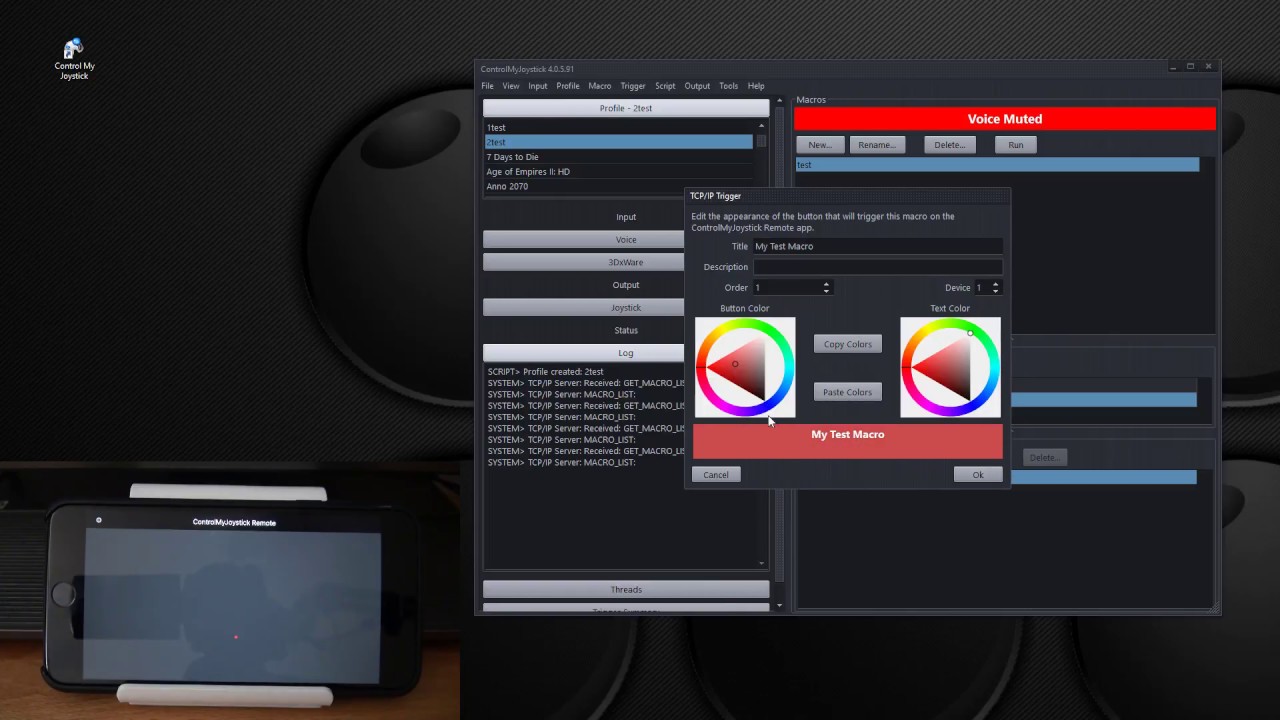This screenshot has width=1280, height=720.
Task: Decrease the Device value with down arrow
Action: pos(995,291)
